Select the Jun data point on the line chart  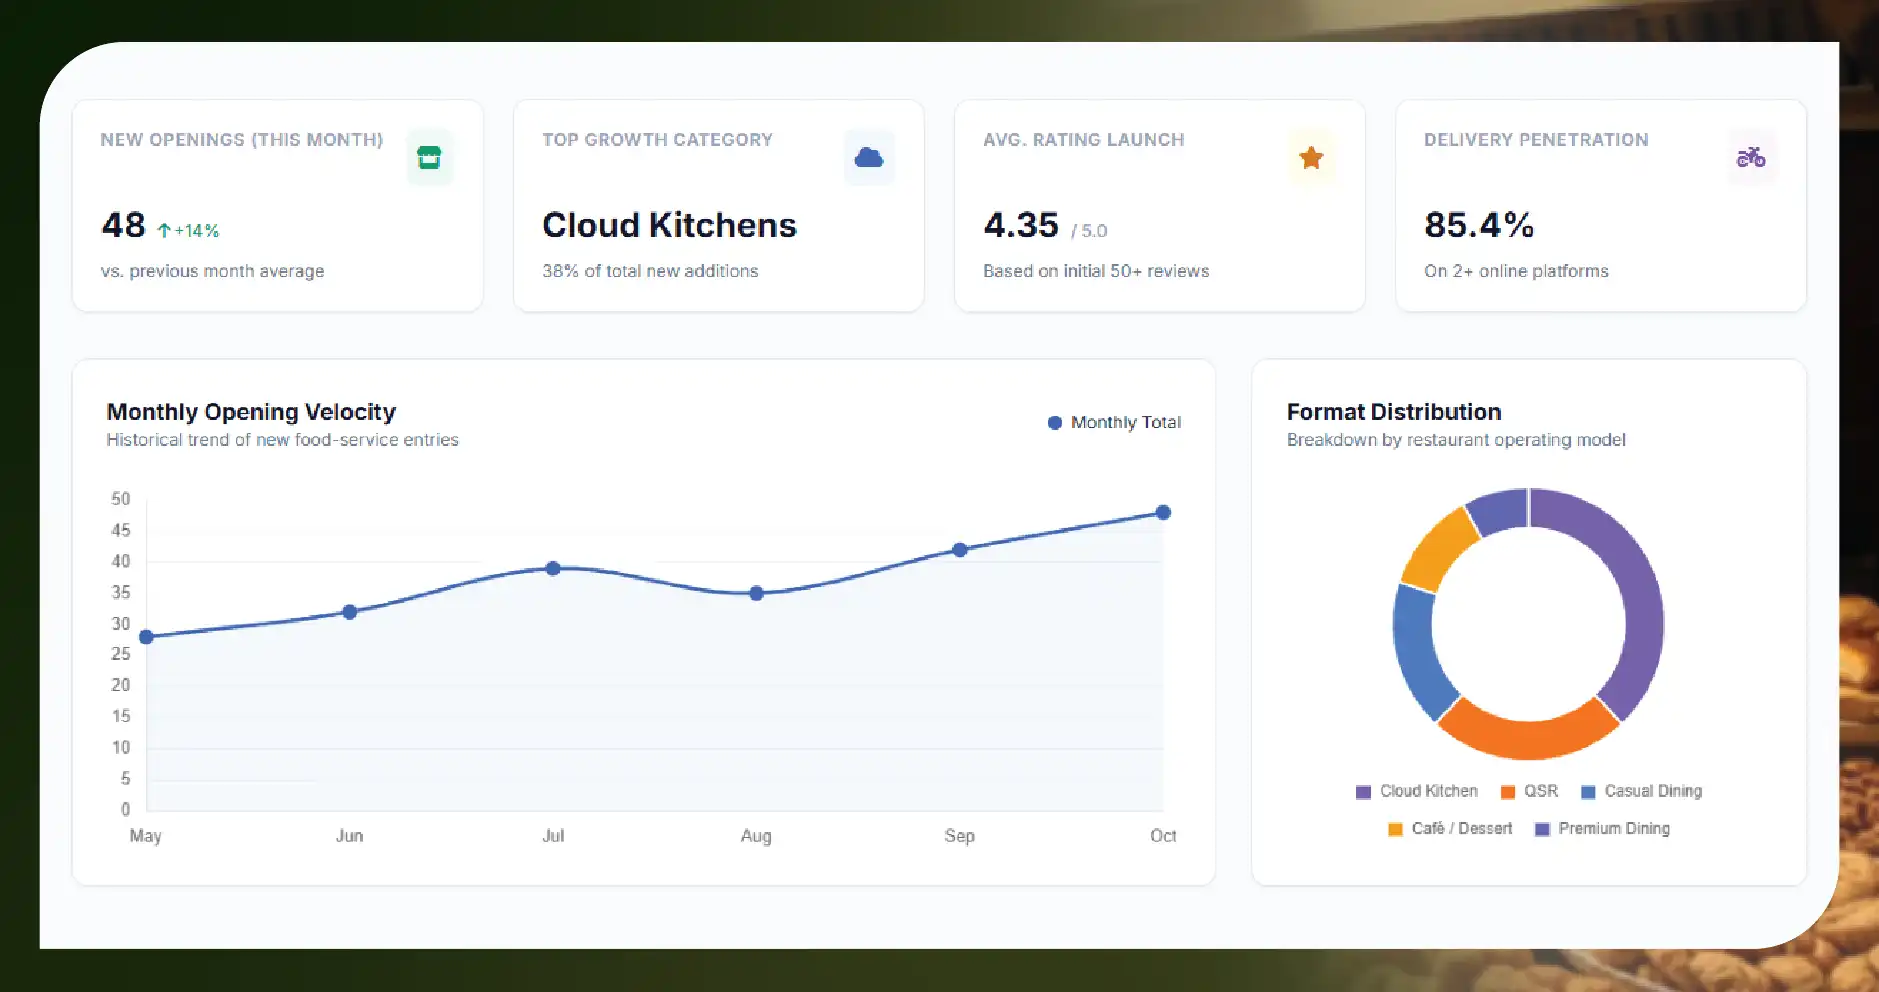click(349, 612)
